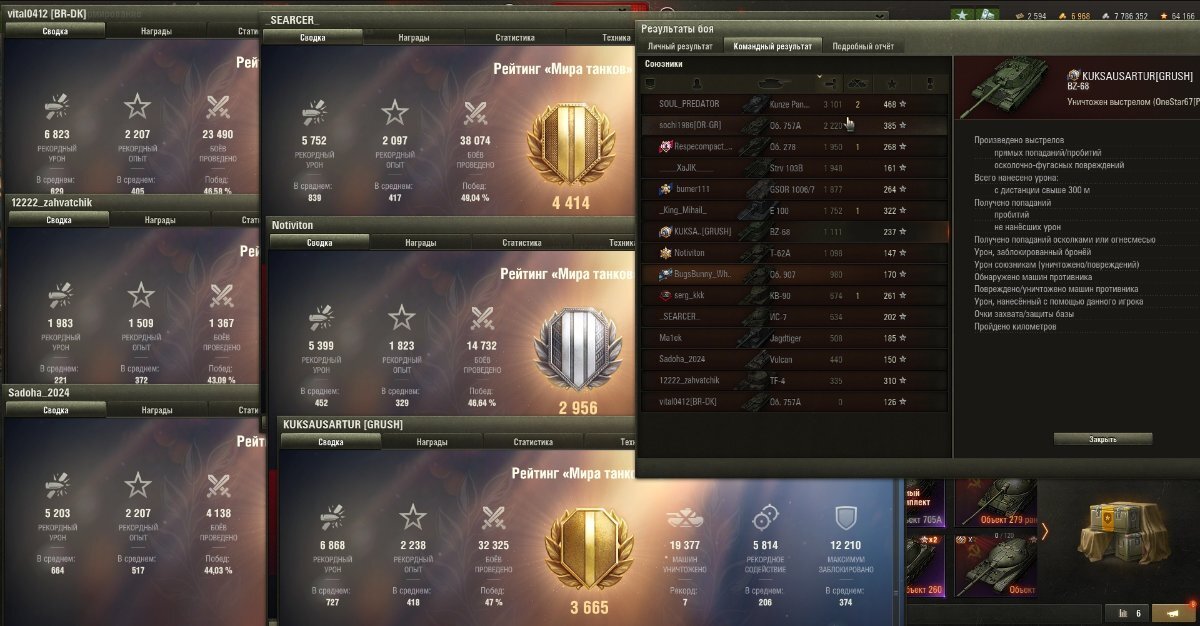Sort allies by experience star column icon
Viewport: 1200px width, 626px height.
coord(891,83)
